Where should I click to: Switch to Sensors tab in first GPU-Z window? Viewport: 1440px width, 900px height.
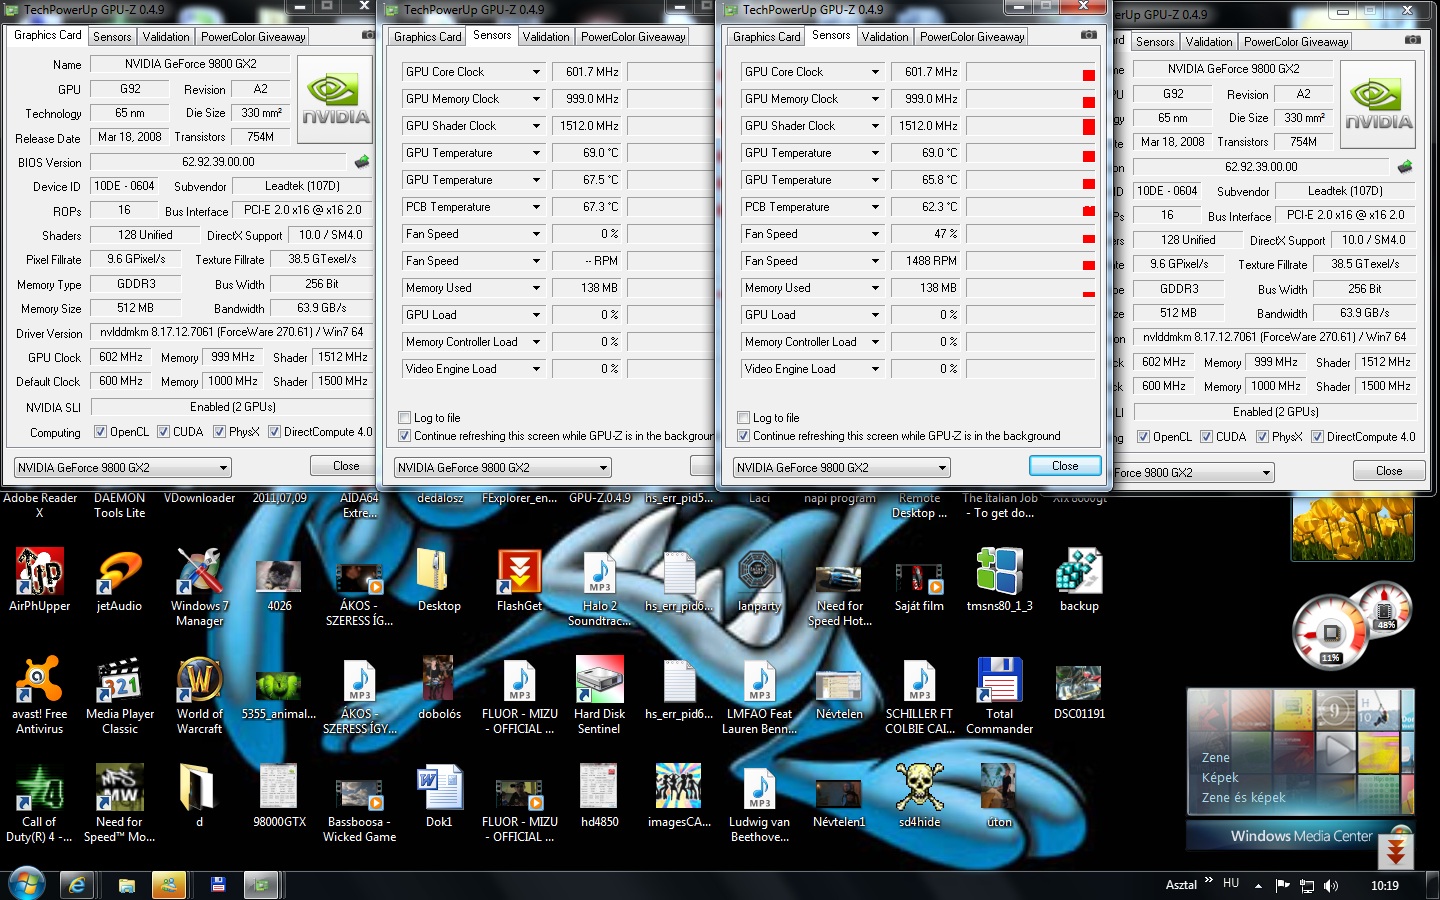click(112, 36)
